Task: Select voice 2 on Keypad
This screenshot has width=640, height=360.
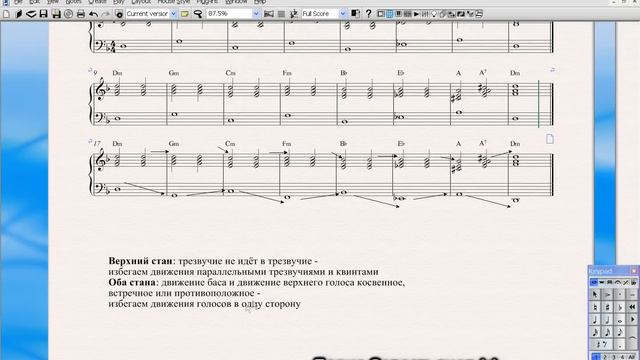Action: (605, 357)
